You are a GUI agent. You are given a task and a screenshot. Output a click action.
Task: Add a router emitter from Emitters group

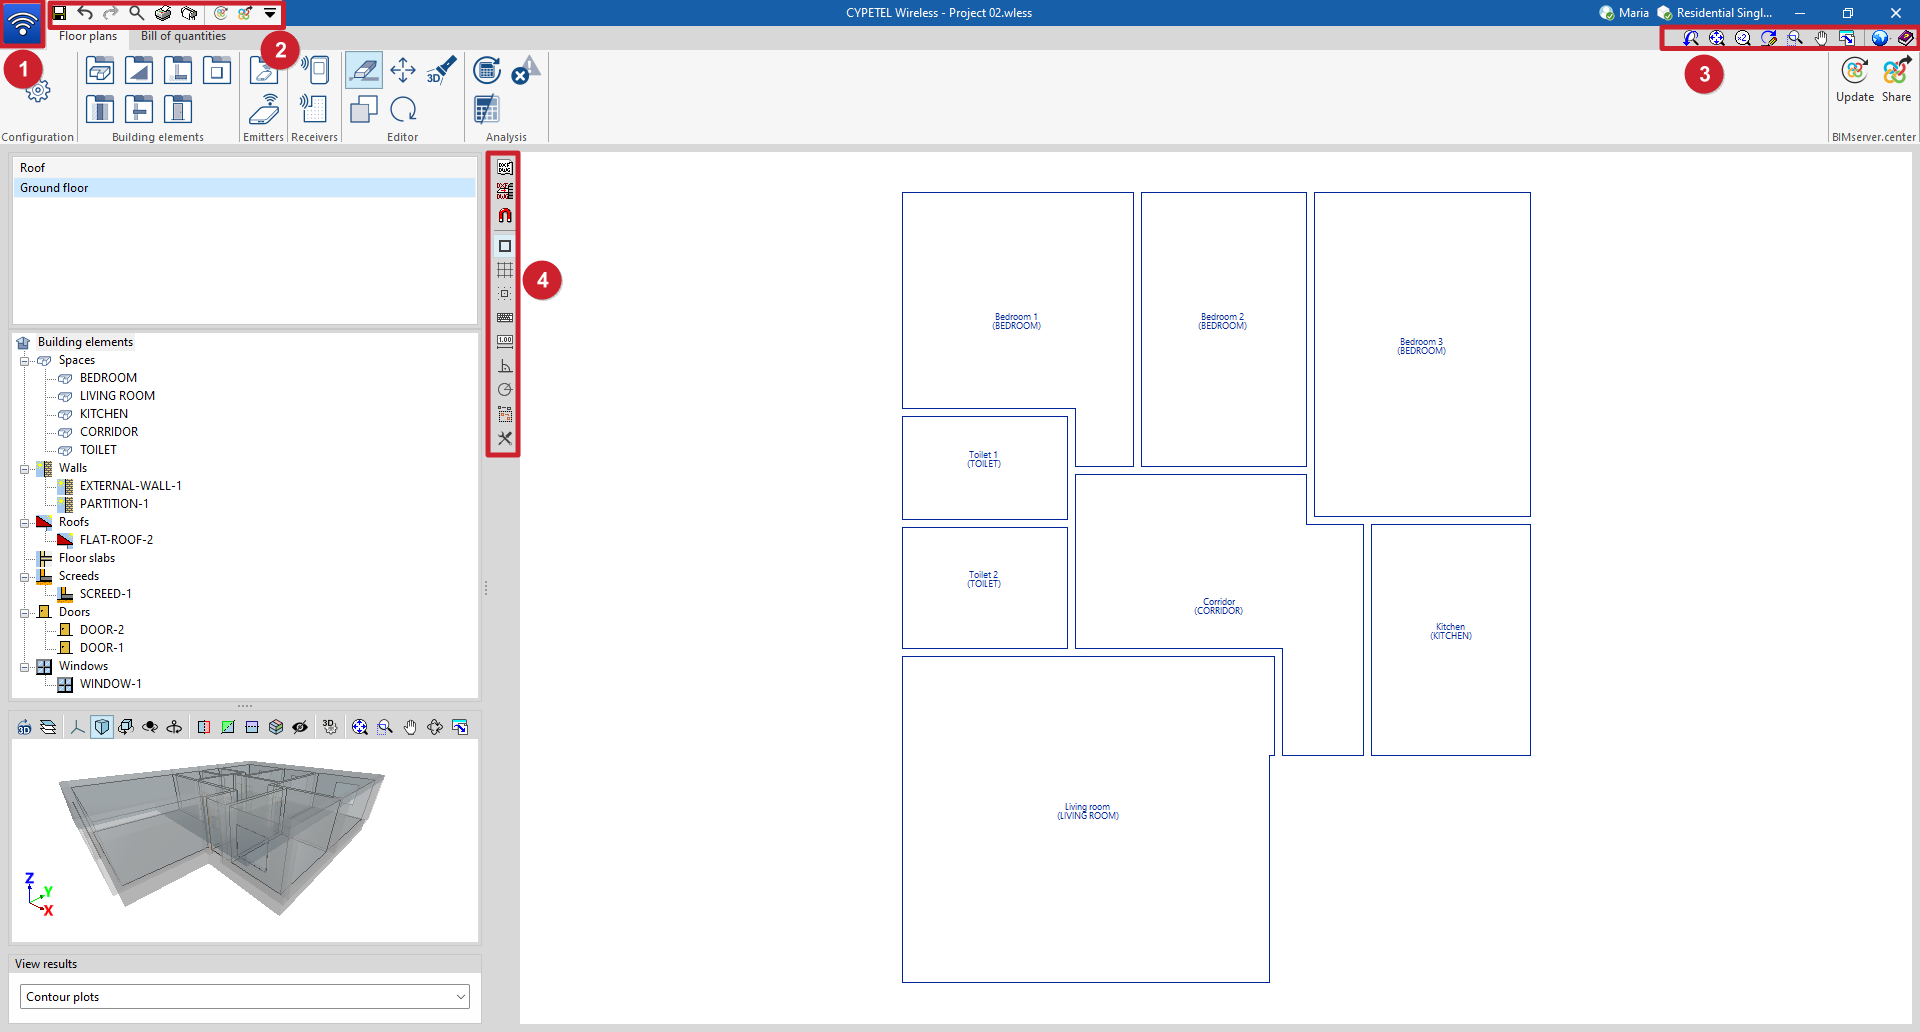click(264, 109)
